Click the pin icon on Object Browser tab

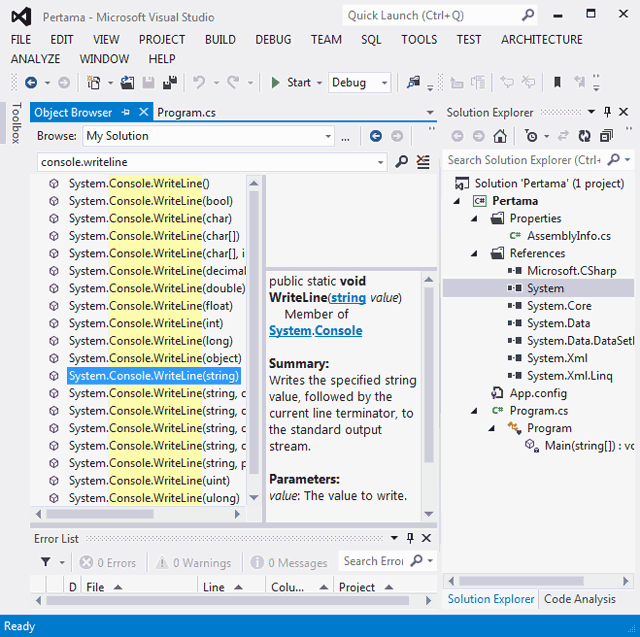click(126, 112)
